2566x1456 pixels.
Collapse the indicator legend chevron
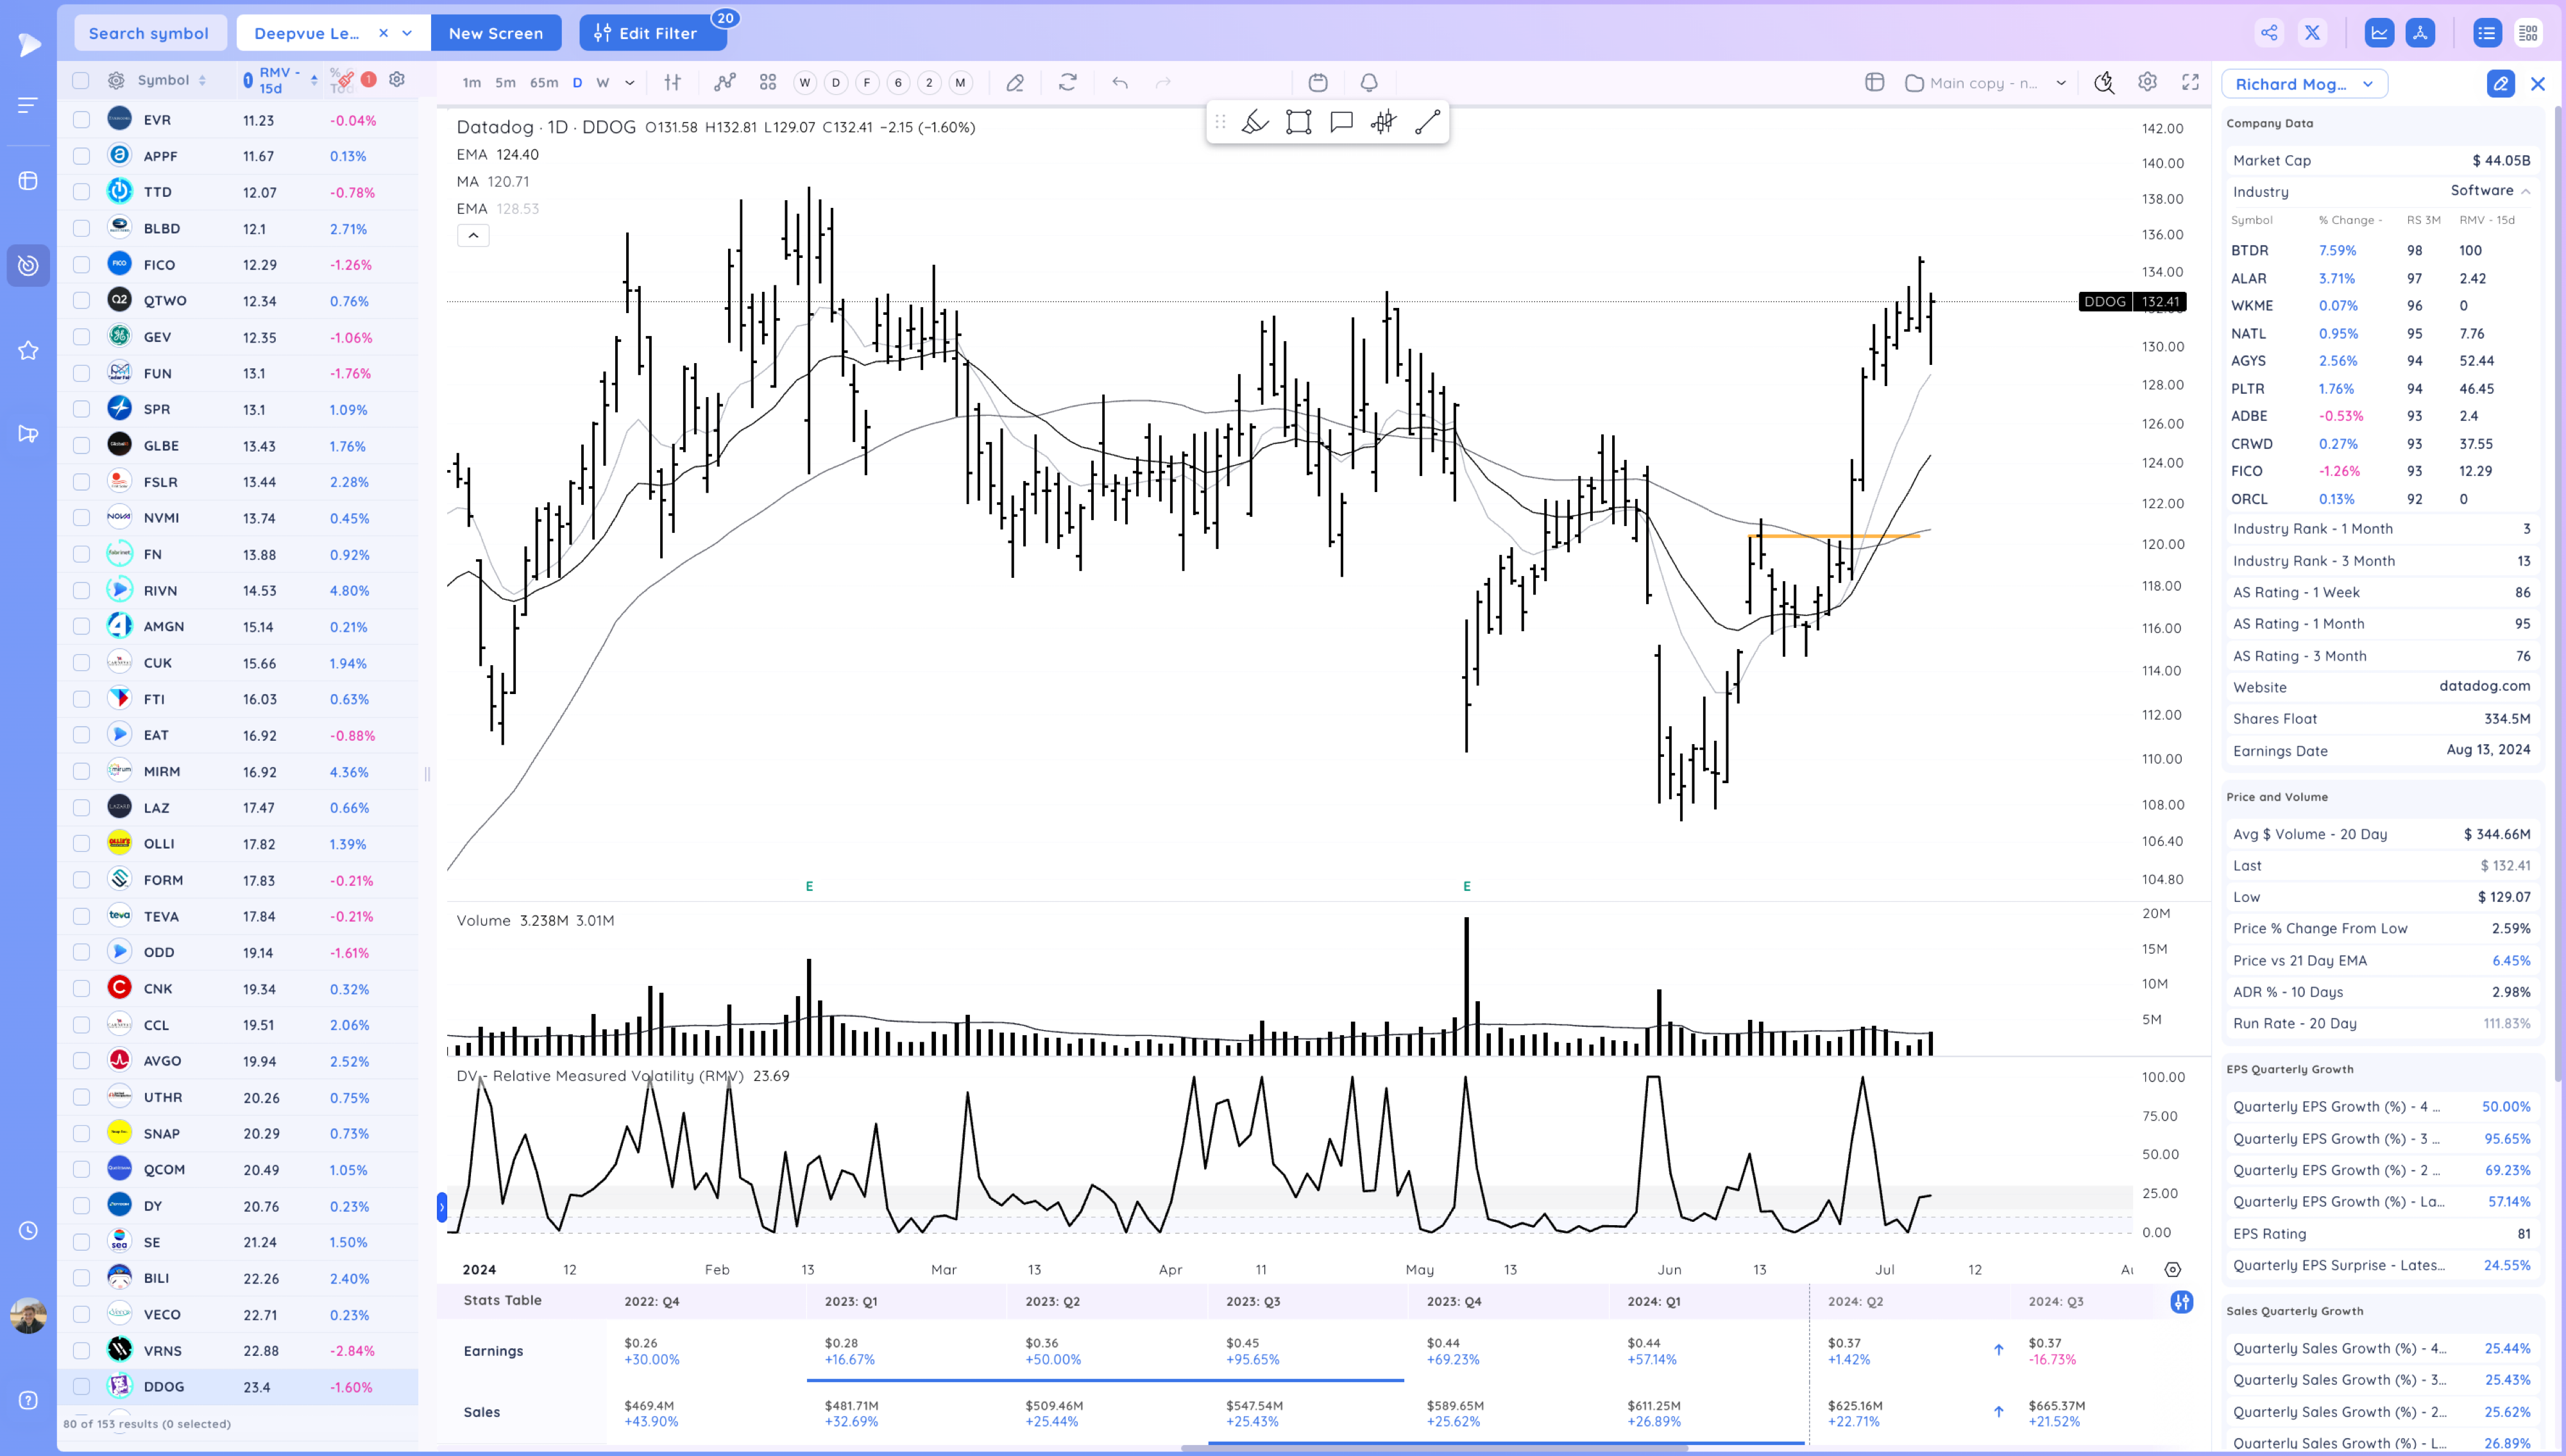(x=473, y=235)
